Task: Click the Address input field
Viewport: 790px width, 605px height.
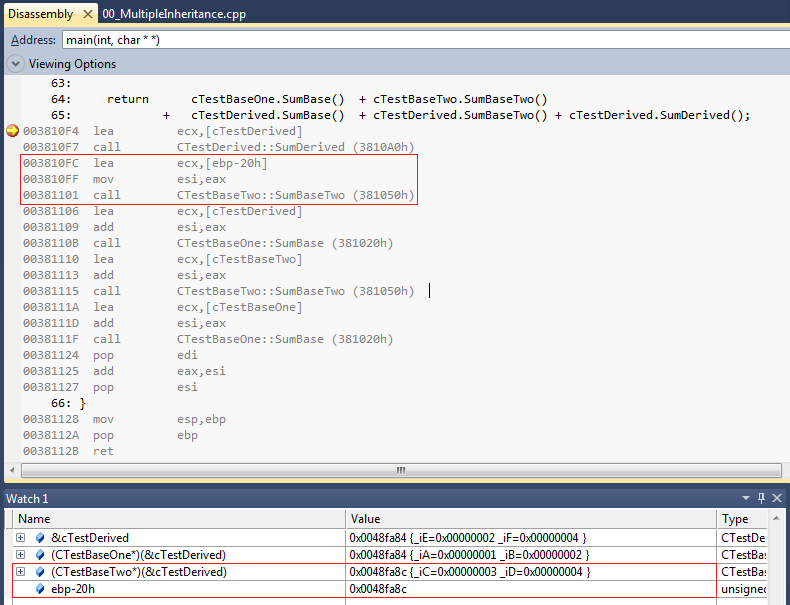Action: point(420,40)
